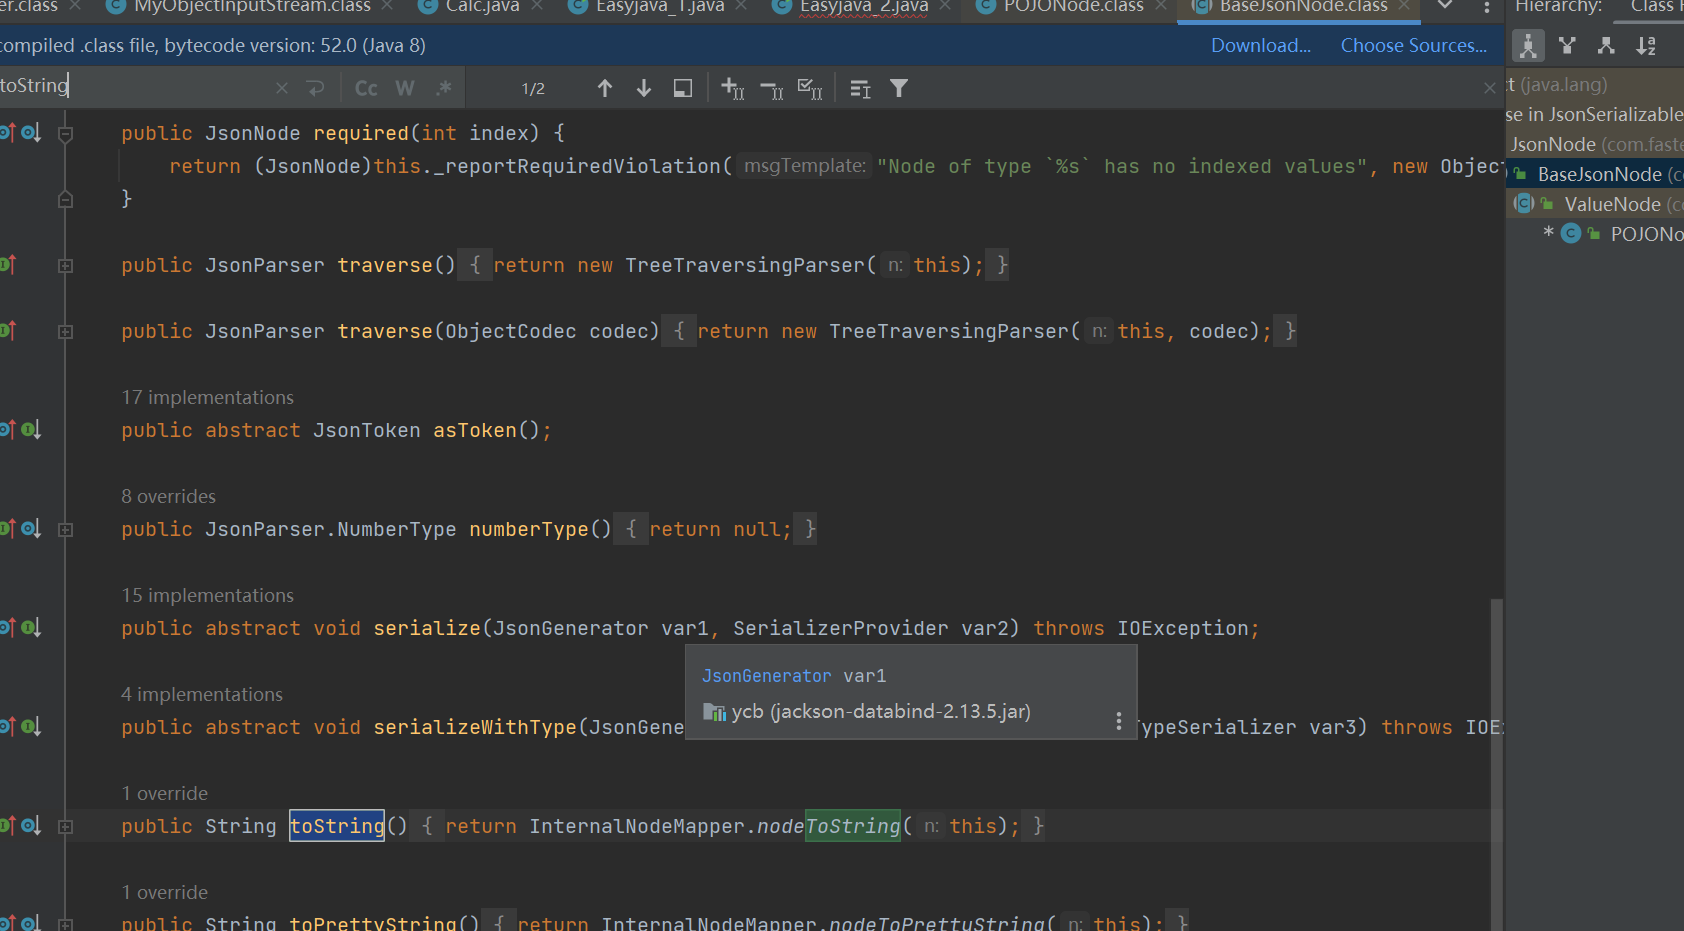1684x931 pixels.
Task: Collapse the required method fold marker
Action: [x=65, y=133]
